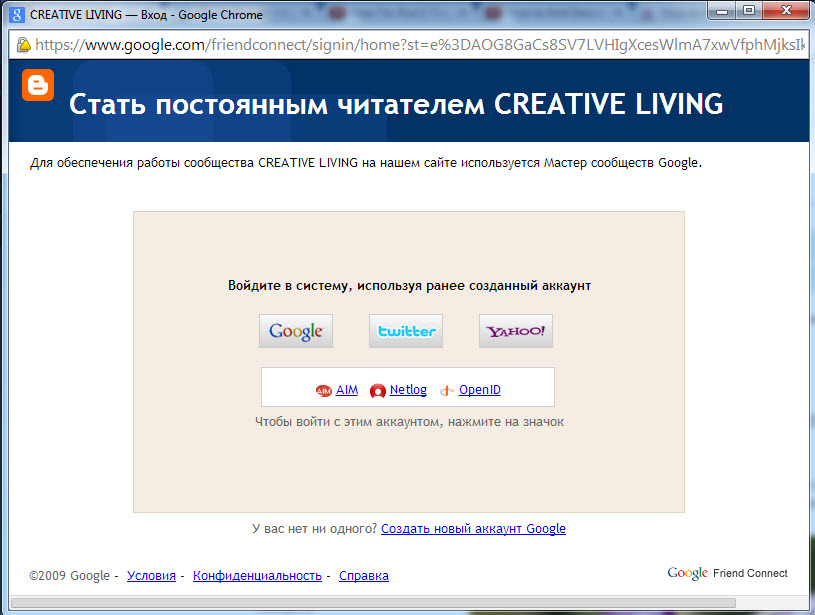Click the Google Friend Connect logo
This screenshot has height=615, width=815.
point(727,573)
